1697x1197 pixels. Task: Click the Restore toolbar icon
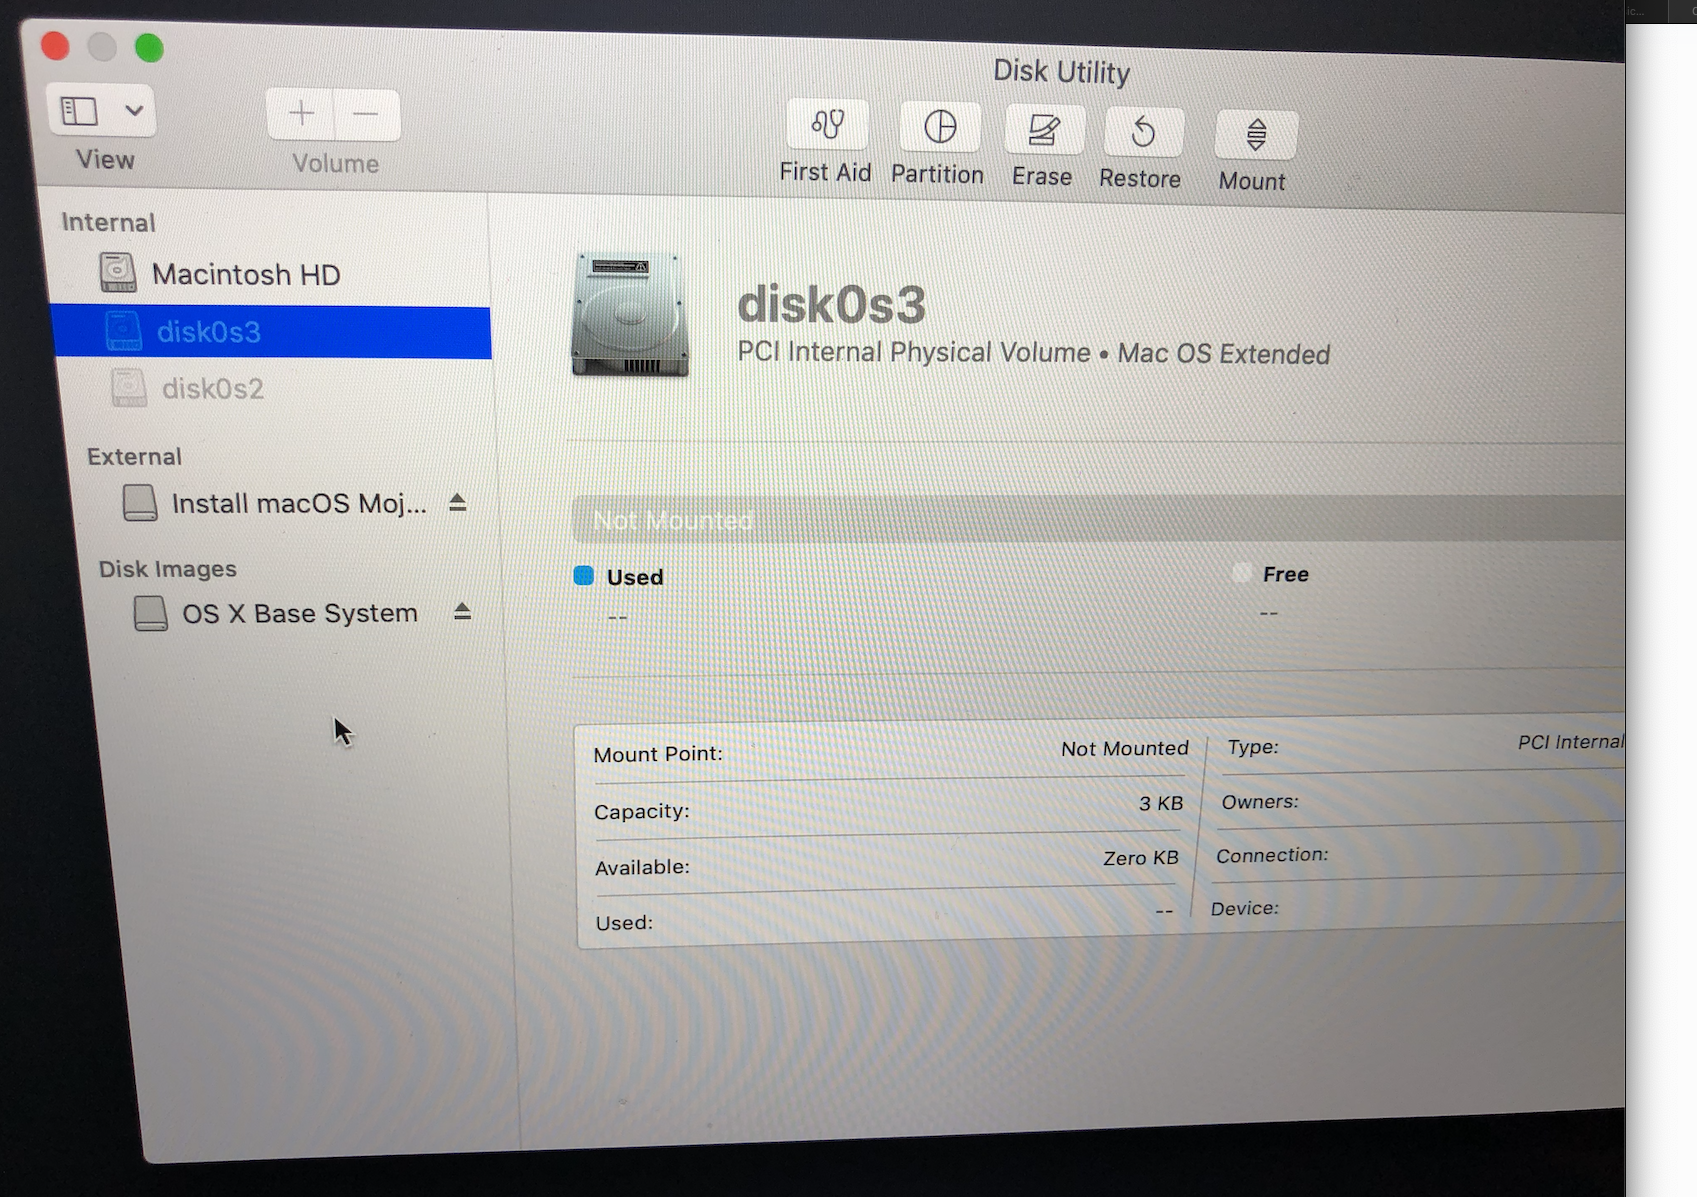pyautogui.click(x=1143, y=132)
